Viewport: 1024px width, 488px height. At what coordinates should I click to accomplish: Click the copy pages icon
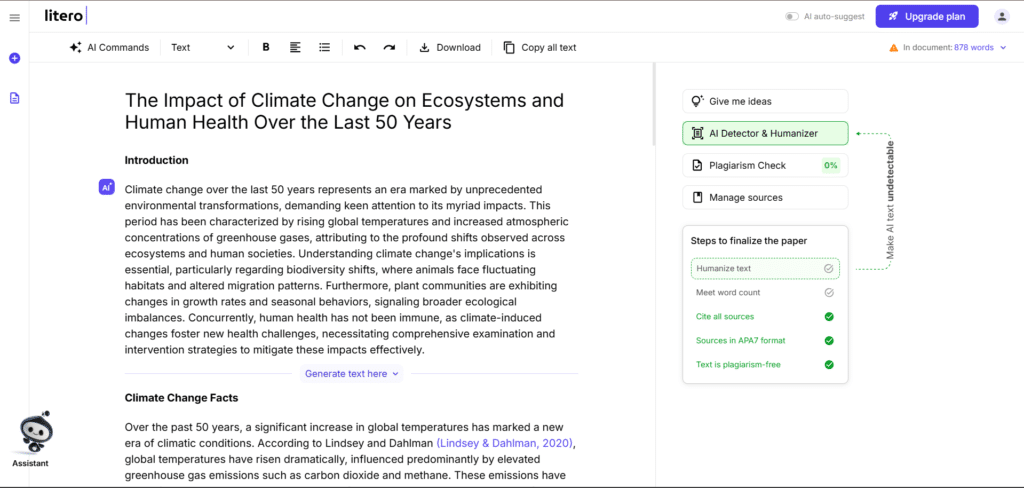point(509,47)
